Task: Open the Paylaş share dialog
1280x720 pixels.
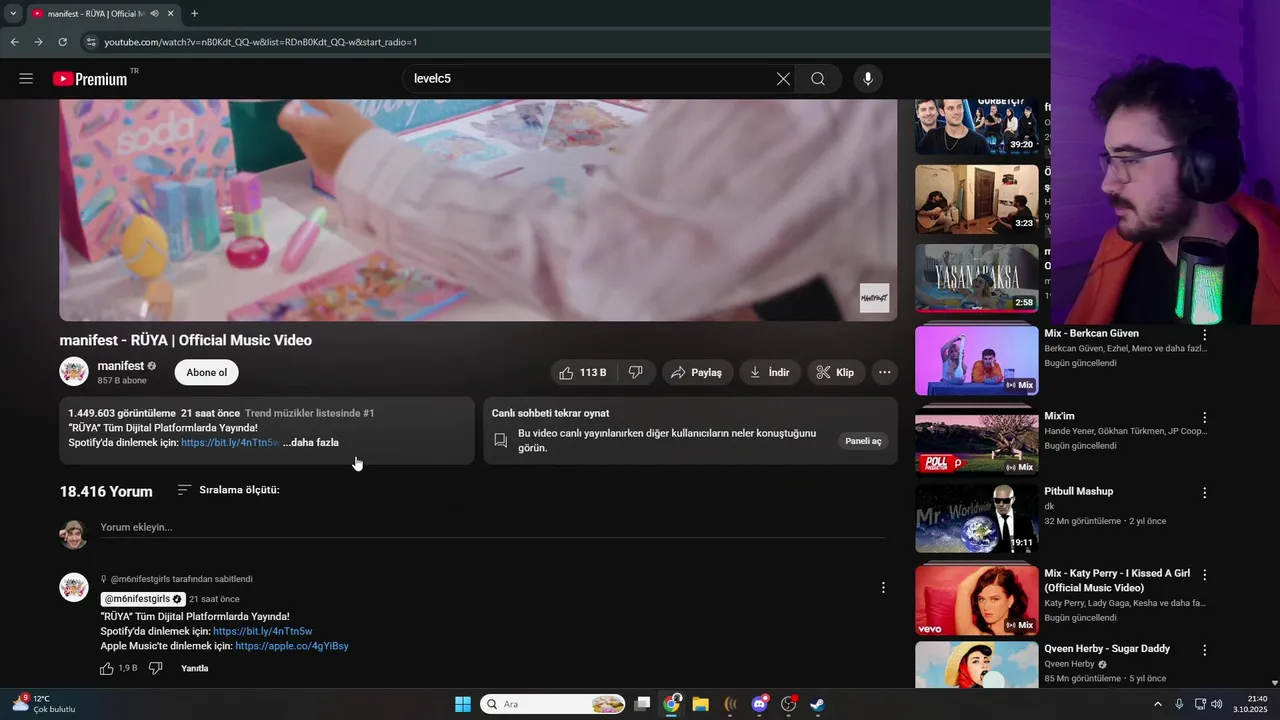Action: [697, 373]
